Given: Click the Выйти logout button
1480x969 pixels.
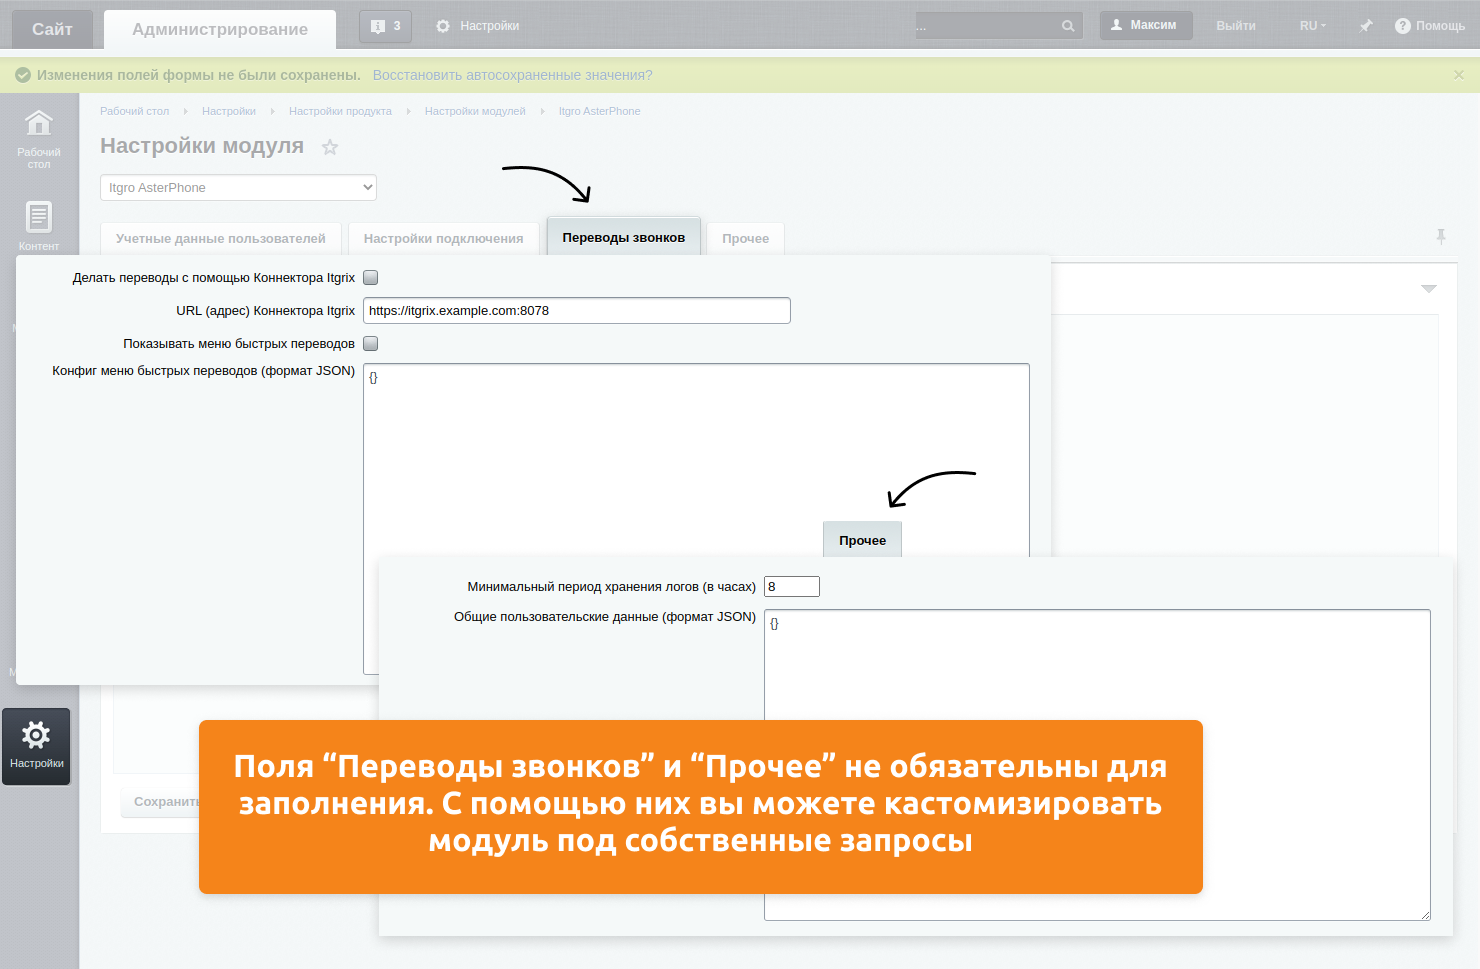Looking at the screenshot, I should [x=1235, y=26].
